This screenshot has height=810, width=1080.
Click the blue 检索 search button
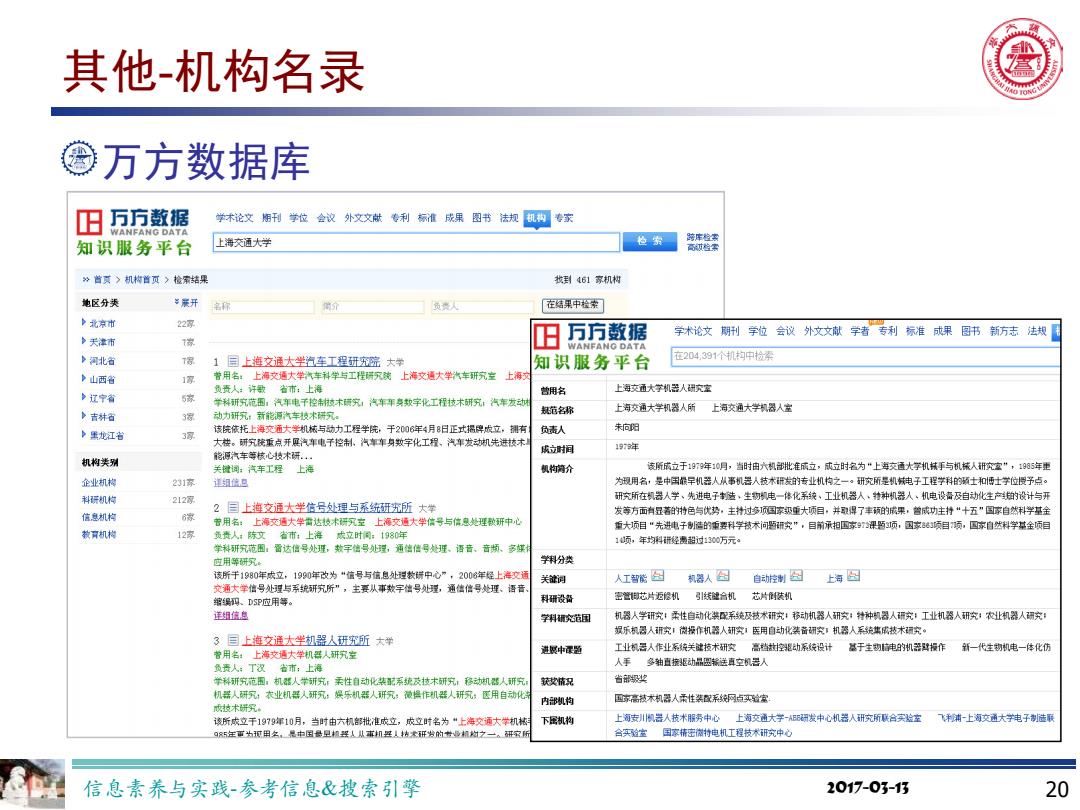click(650, 241)
